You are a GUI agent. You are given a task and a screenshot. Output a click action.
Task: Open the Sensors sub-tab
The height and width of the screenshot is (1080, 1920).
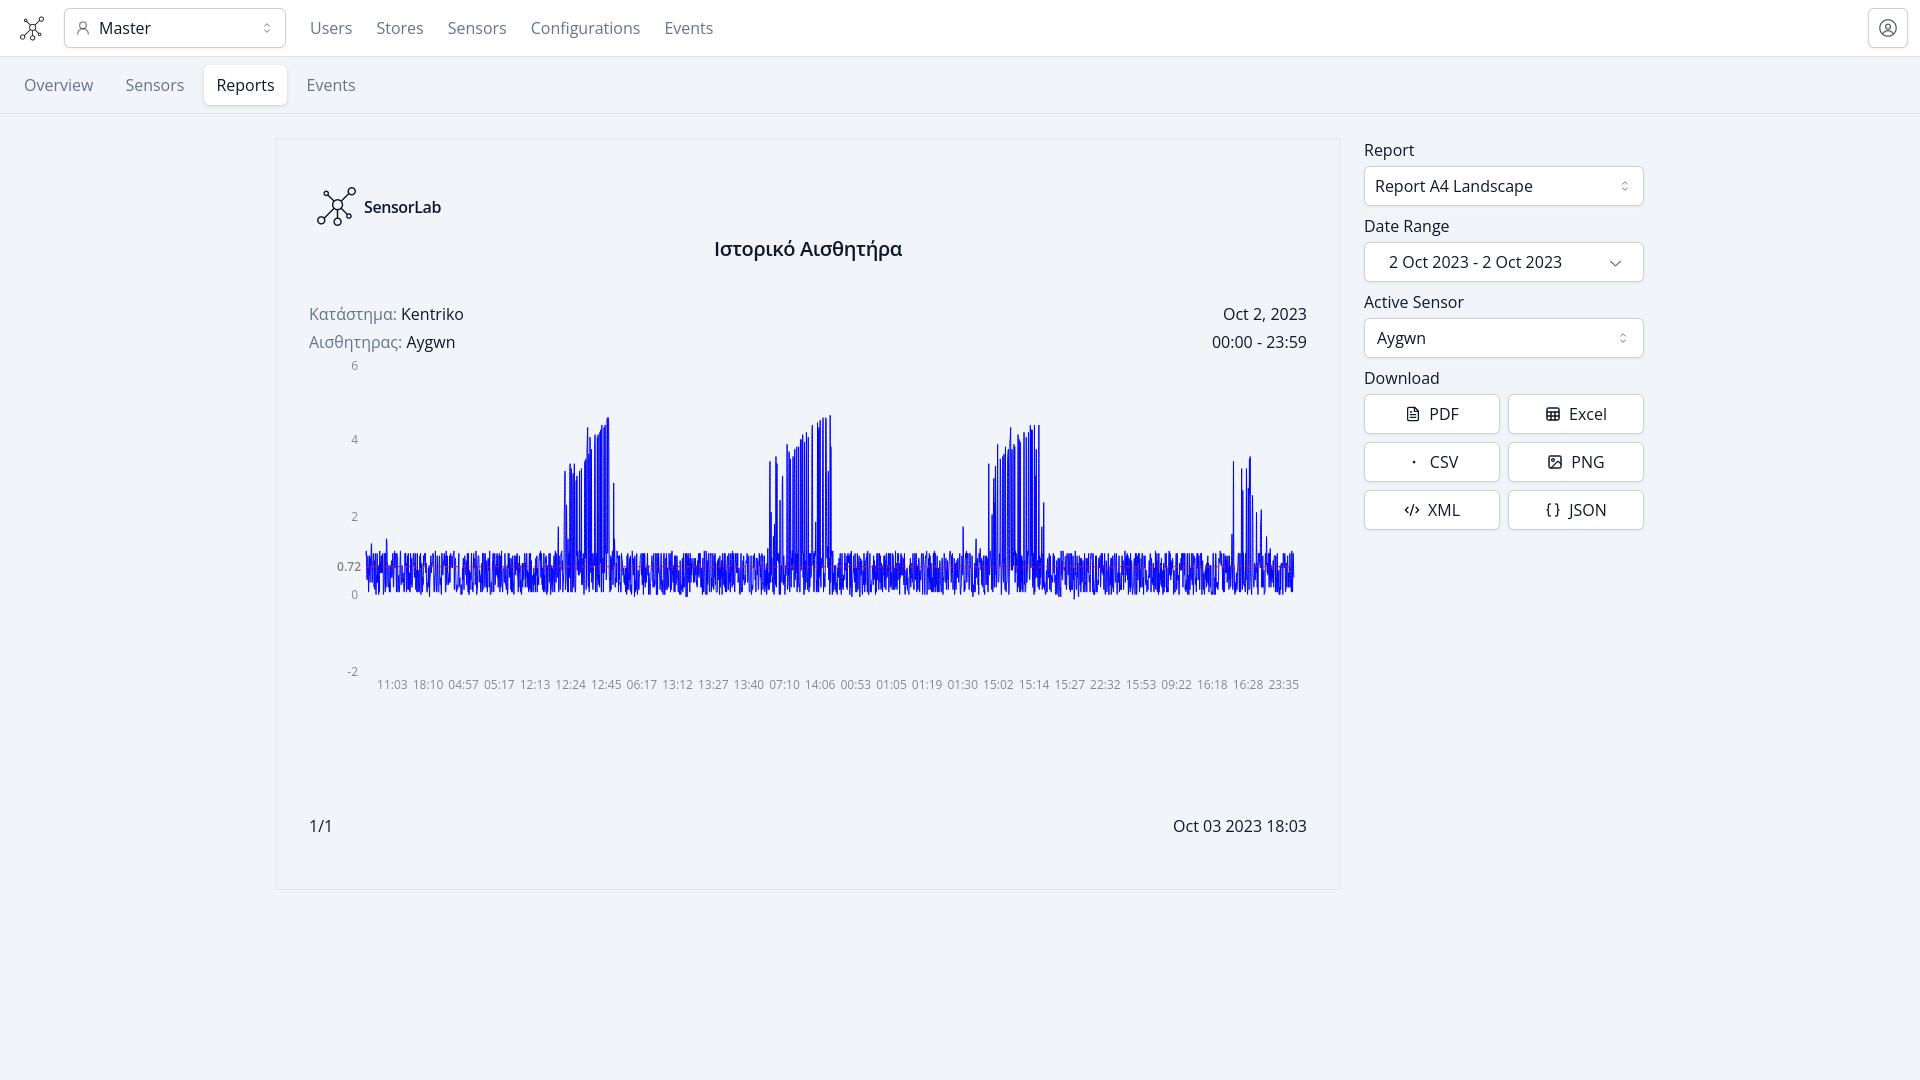(x=154, y=85)
